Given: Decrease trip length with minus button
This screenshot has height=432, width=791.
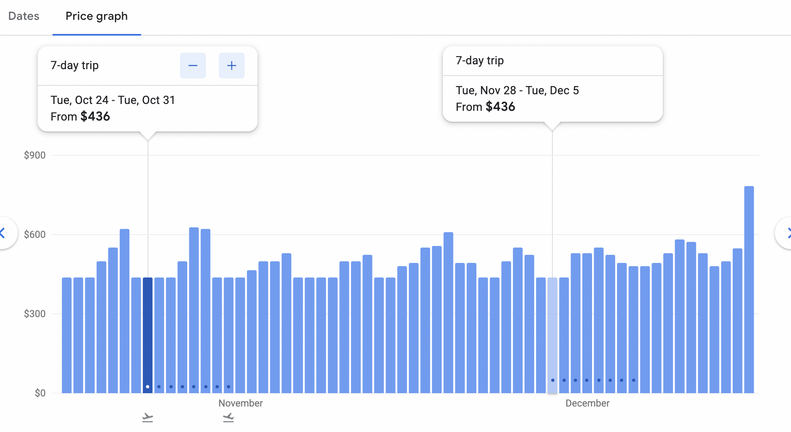Looking at the screenshot, I should [x=193, y=65].
